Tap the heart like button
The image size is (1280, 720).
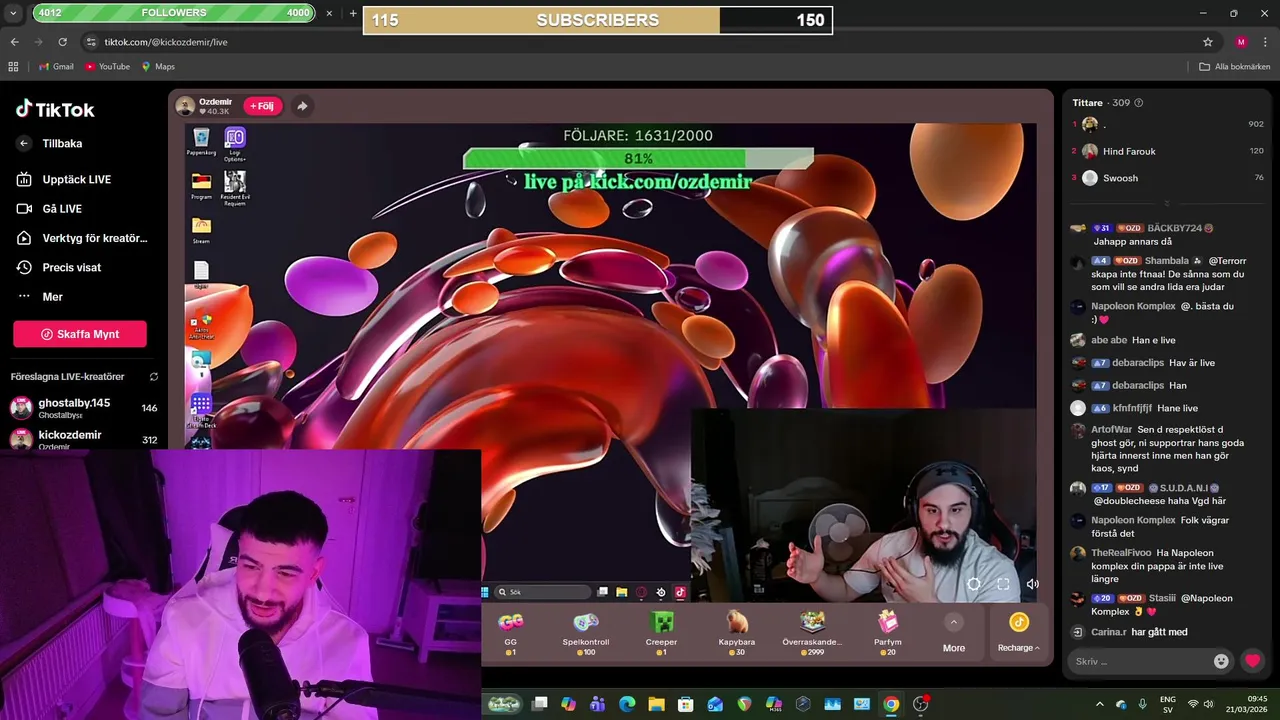(x=1252, y=661)
